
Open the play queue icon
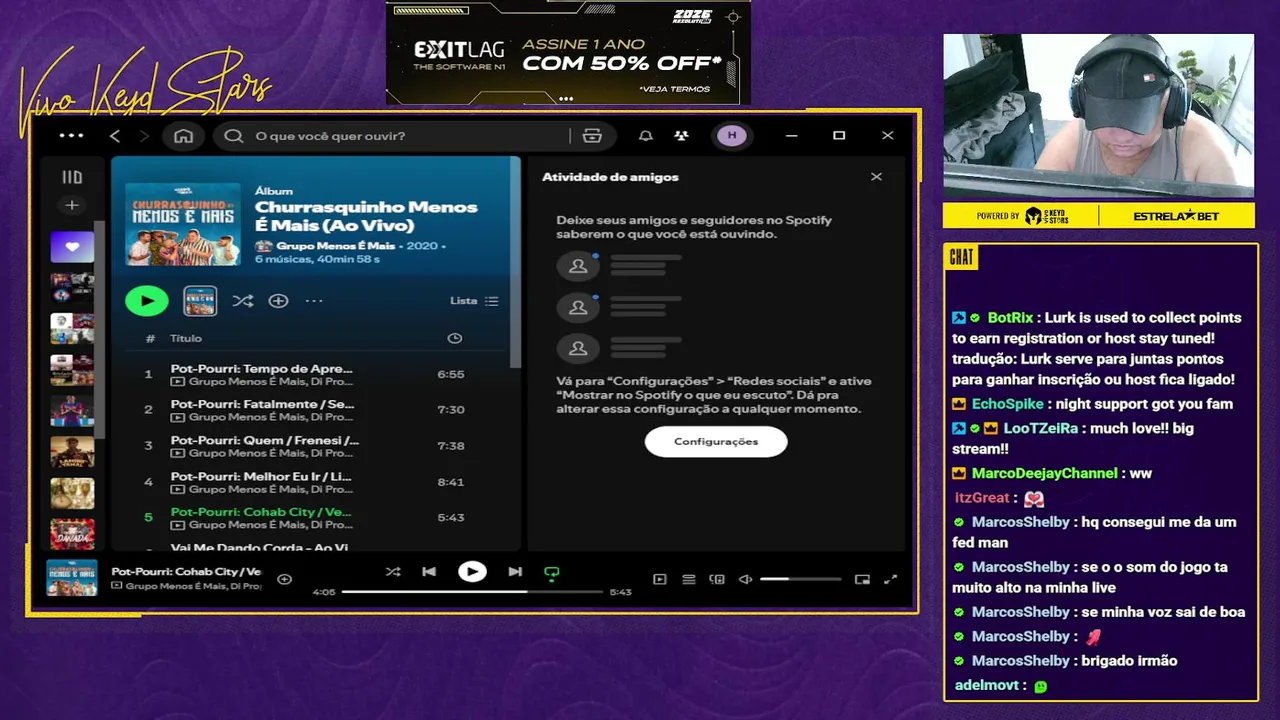pyautogui.click(x=688, y=579)
